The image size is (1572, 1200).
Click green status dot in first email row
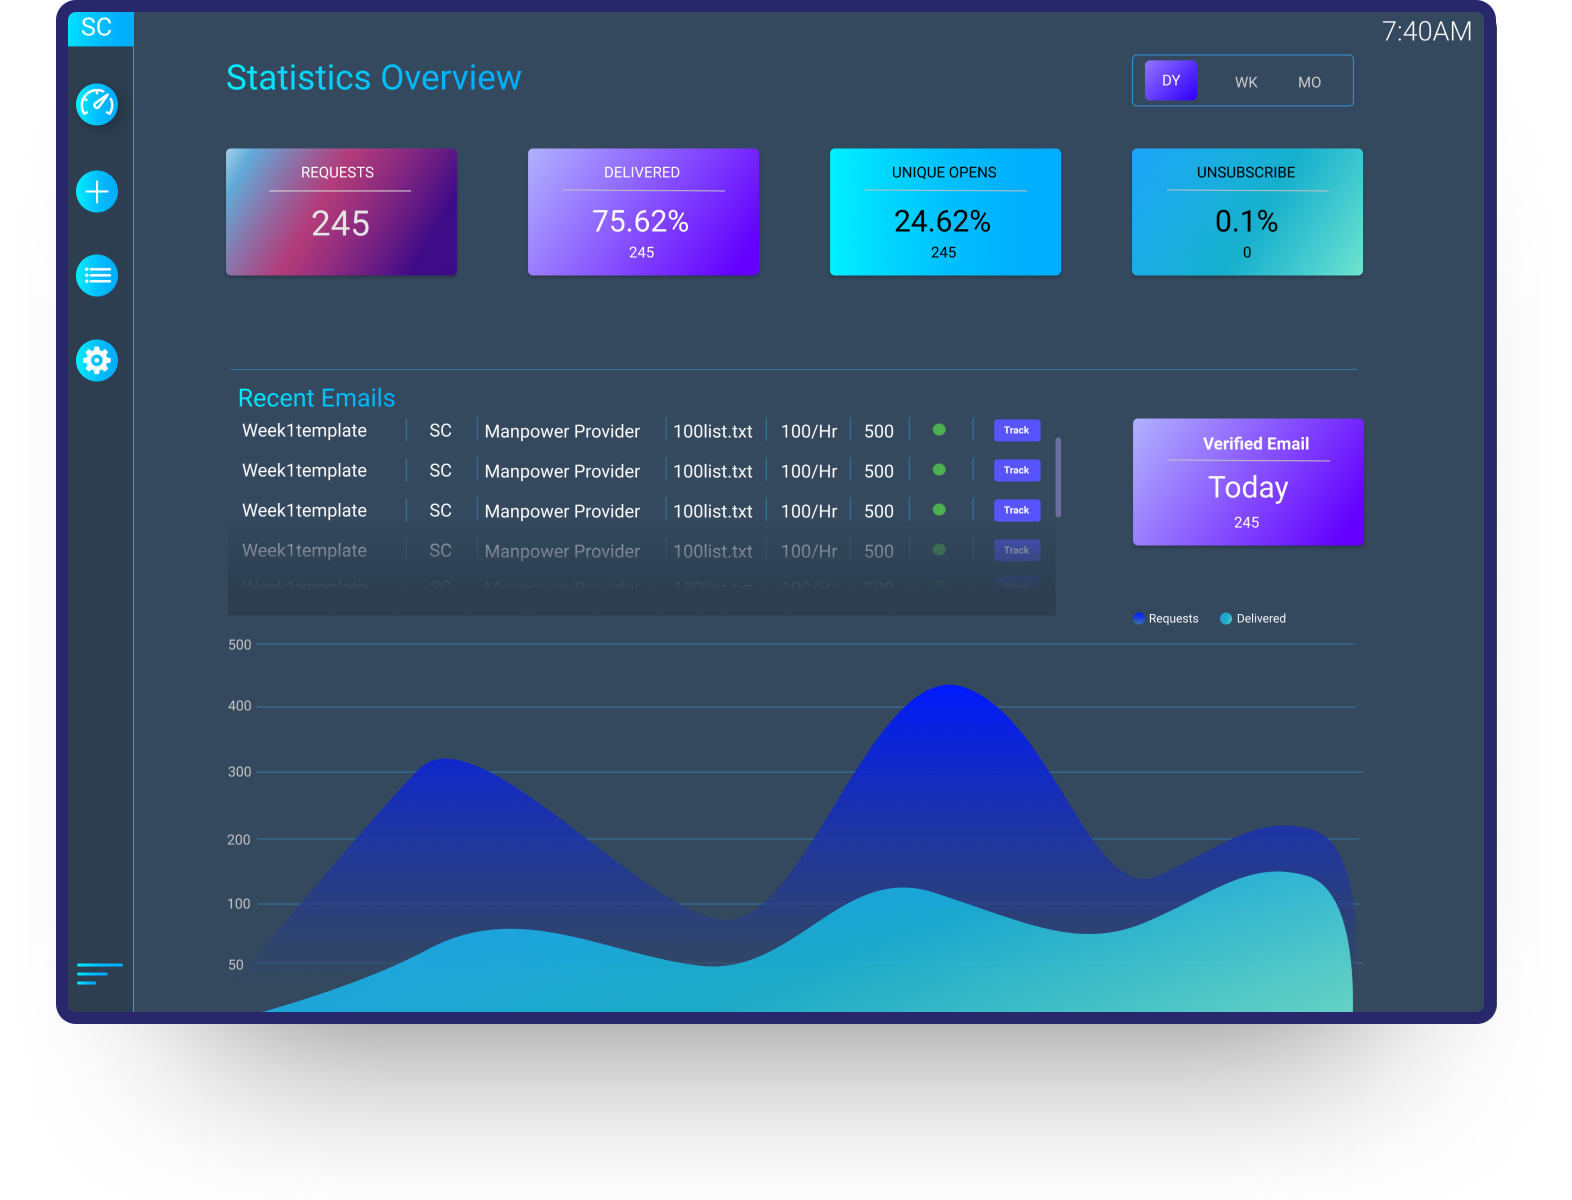(x=939, y=430)
